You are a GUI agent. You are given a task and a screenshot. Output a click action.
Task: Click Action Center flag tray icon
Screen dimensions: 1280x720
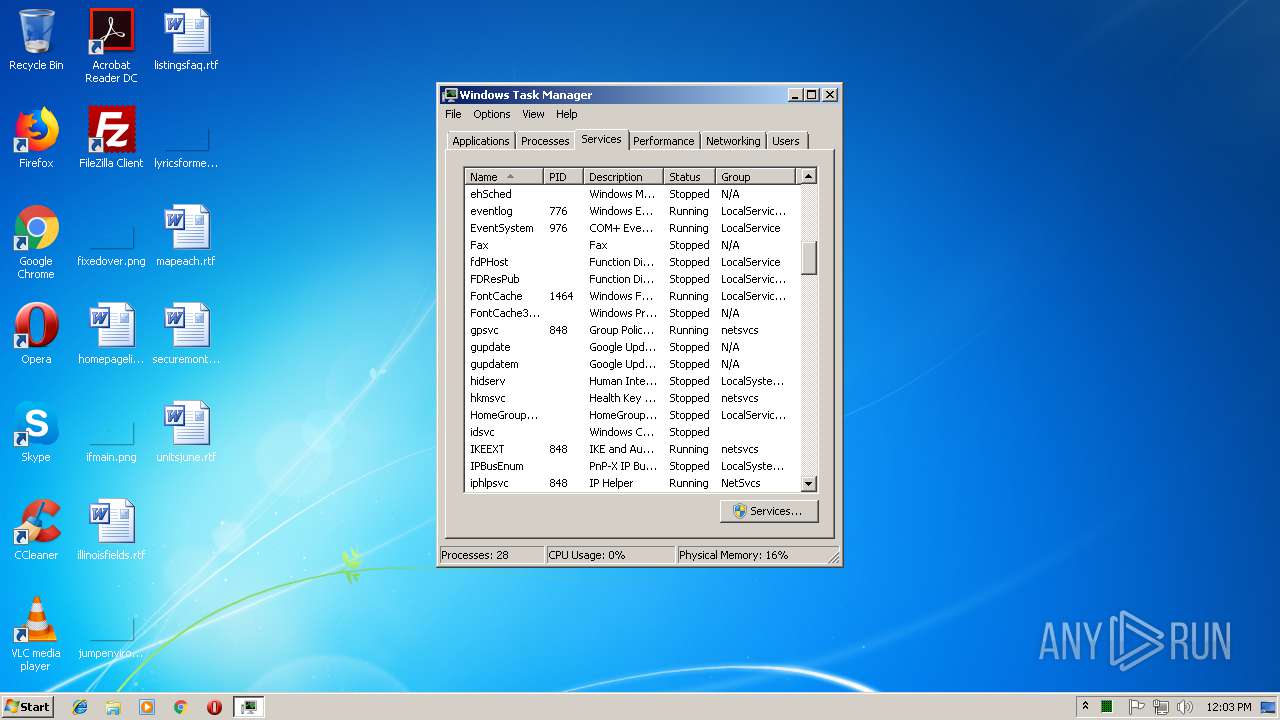coord(1137,707)
